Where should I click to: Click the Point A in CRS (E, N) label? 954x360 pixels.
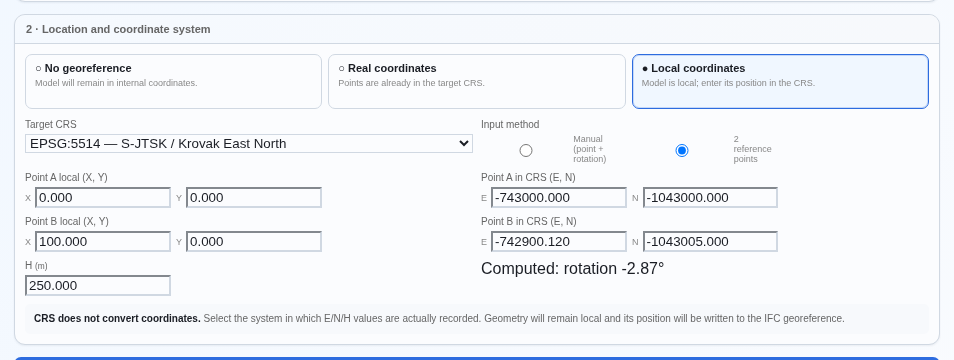tap(528, 178)
